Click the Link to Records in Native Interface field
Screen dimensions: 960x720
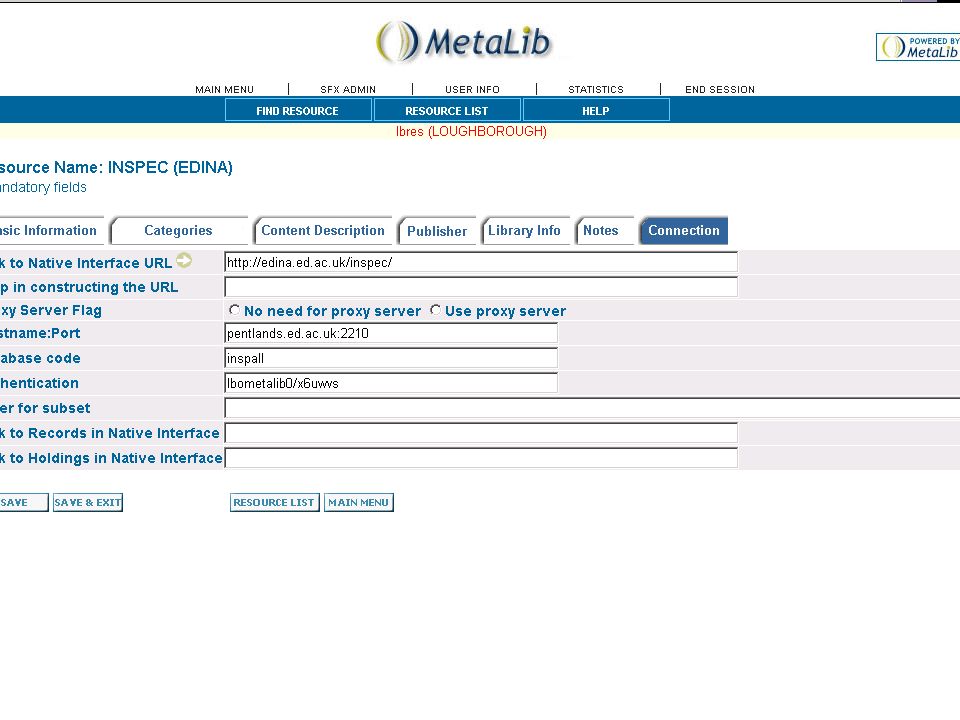pos(481,433)
